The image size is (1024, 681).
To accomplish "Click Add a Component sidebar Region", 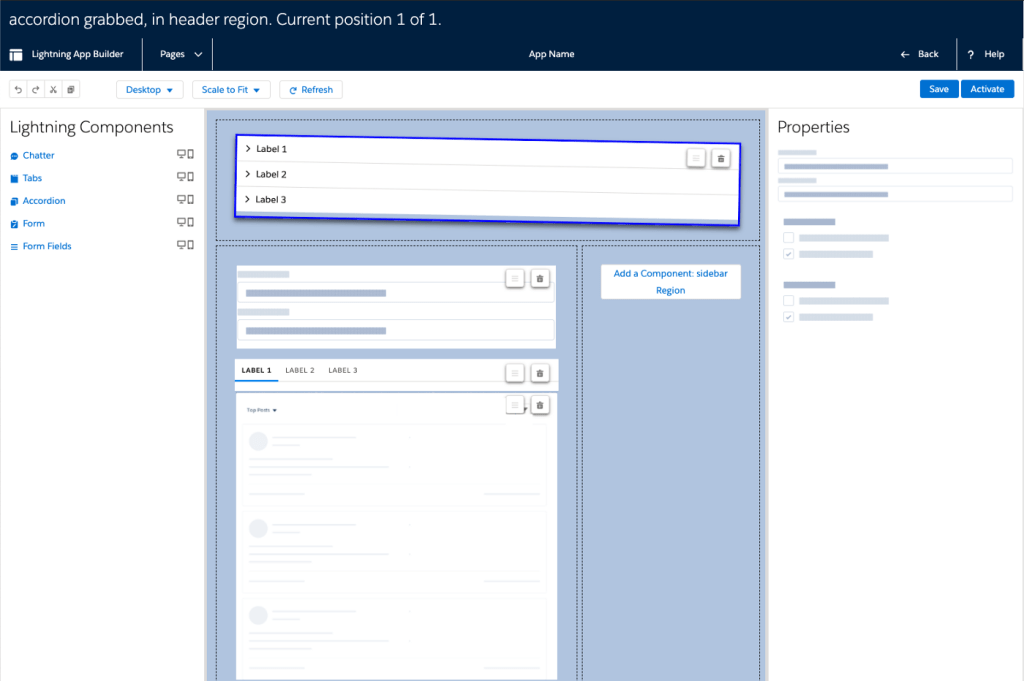I will (671, 282).
